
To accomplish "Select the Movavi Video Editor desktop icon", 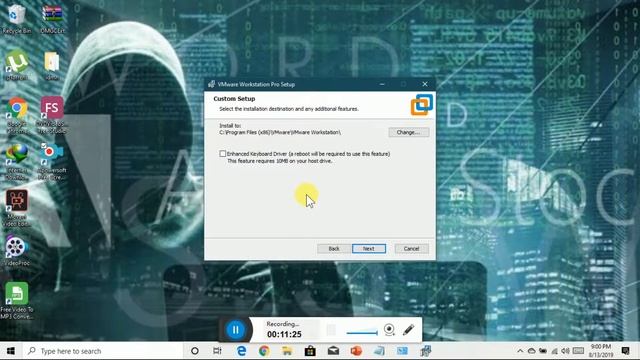I will [x=17, y=208].
